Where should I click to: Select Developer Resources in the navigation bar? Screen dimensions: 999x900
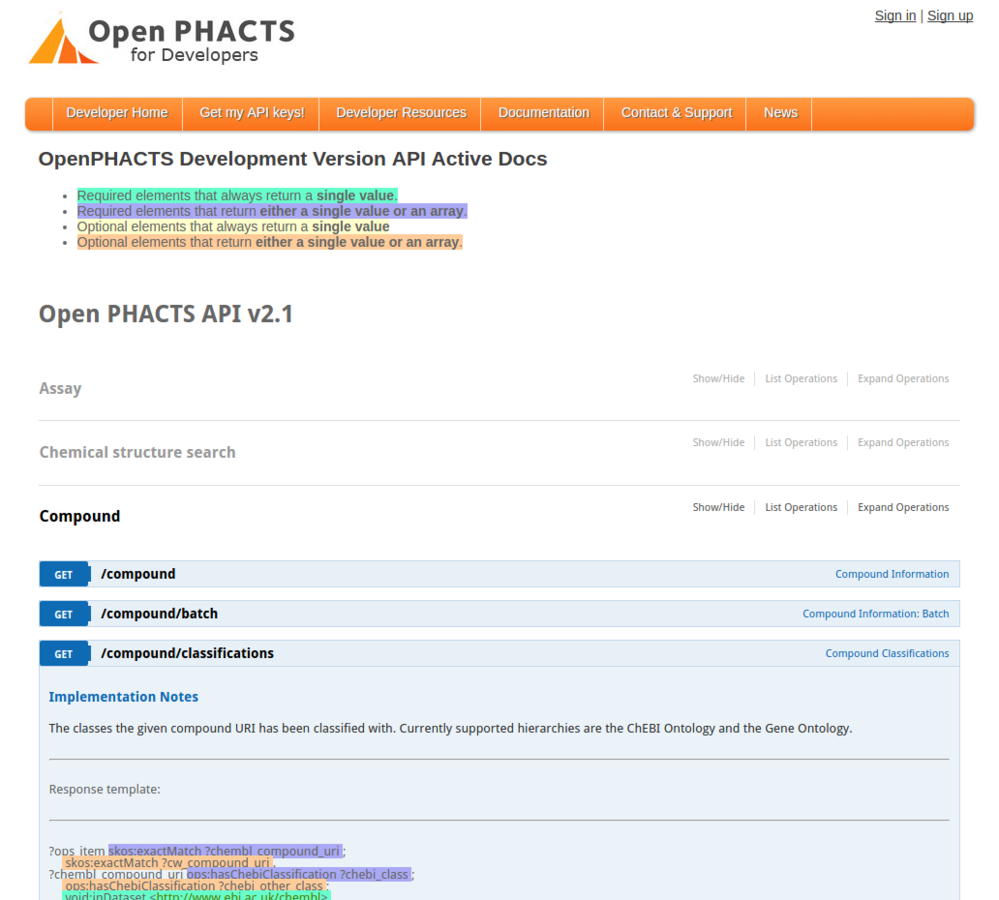pos(401,113)
